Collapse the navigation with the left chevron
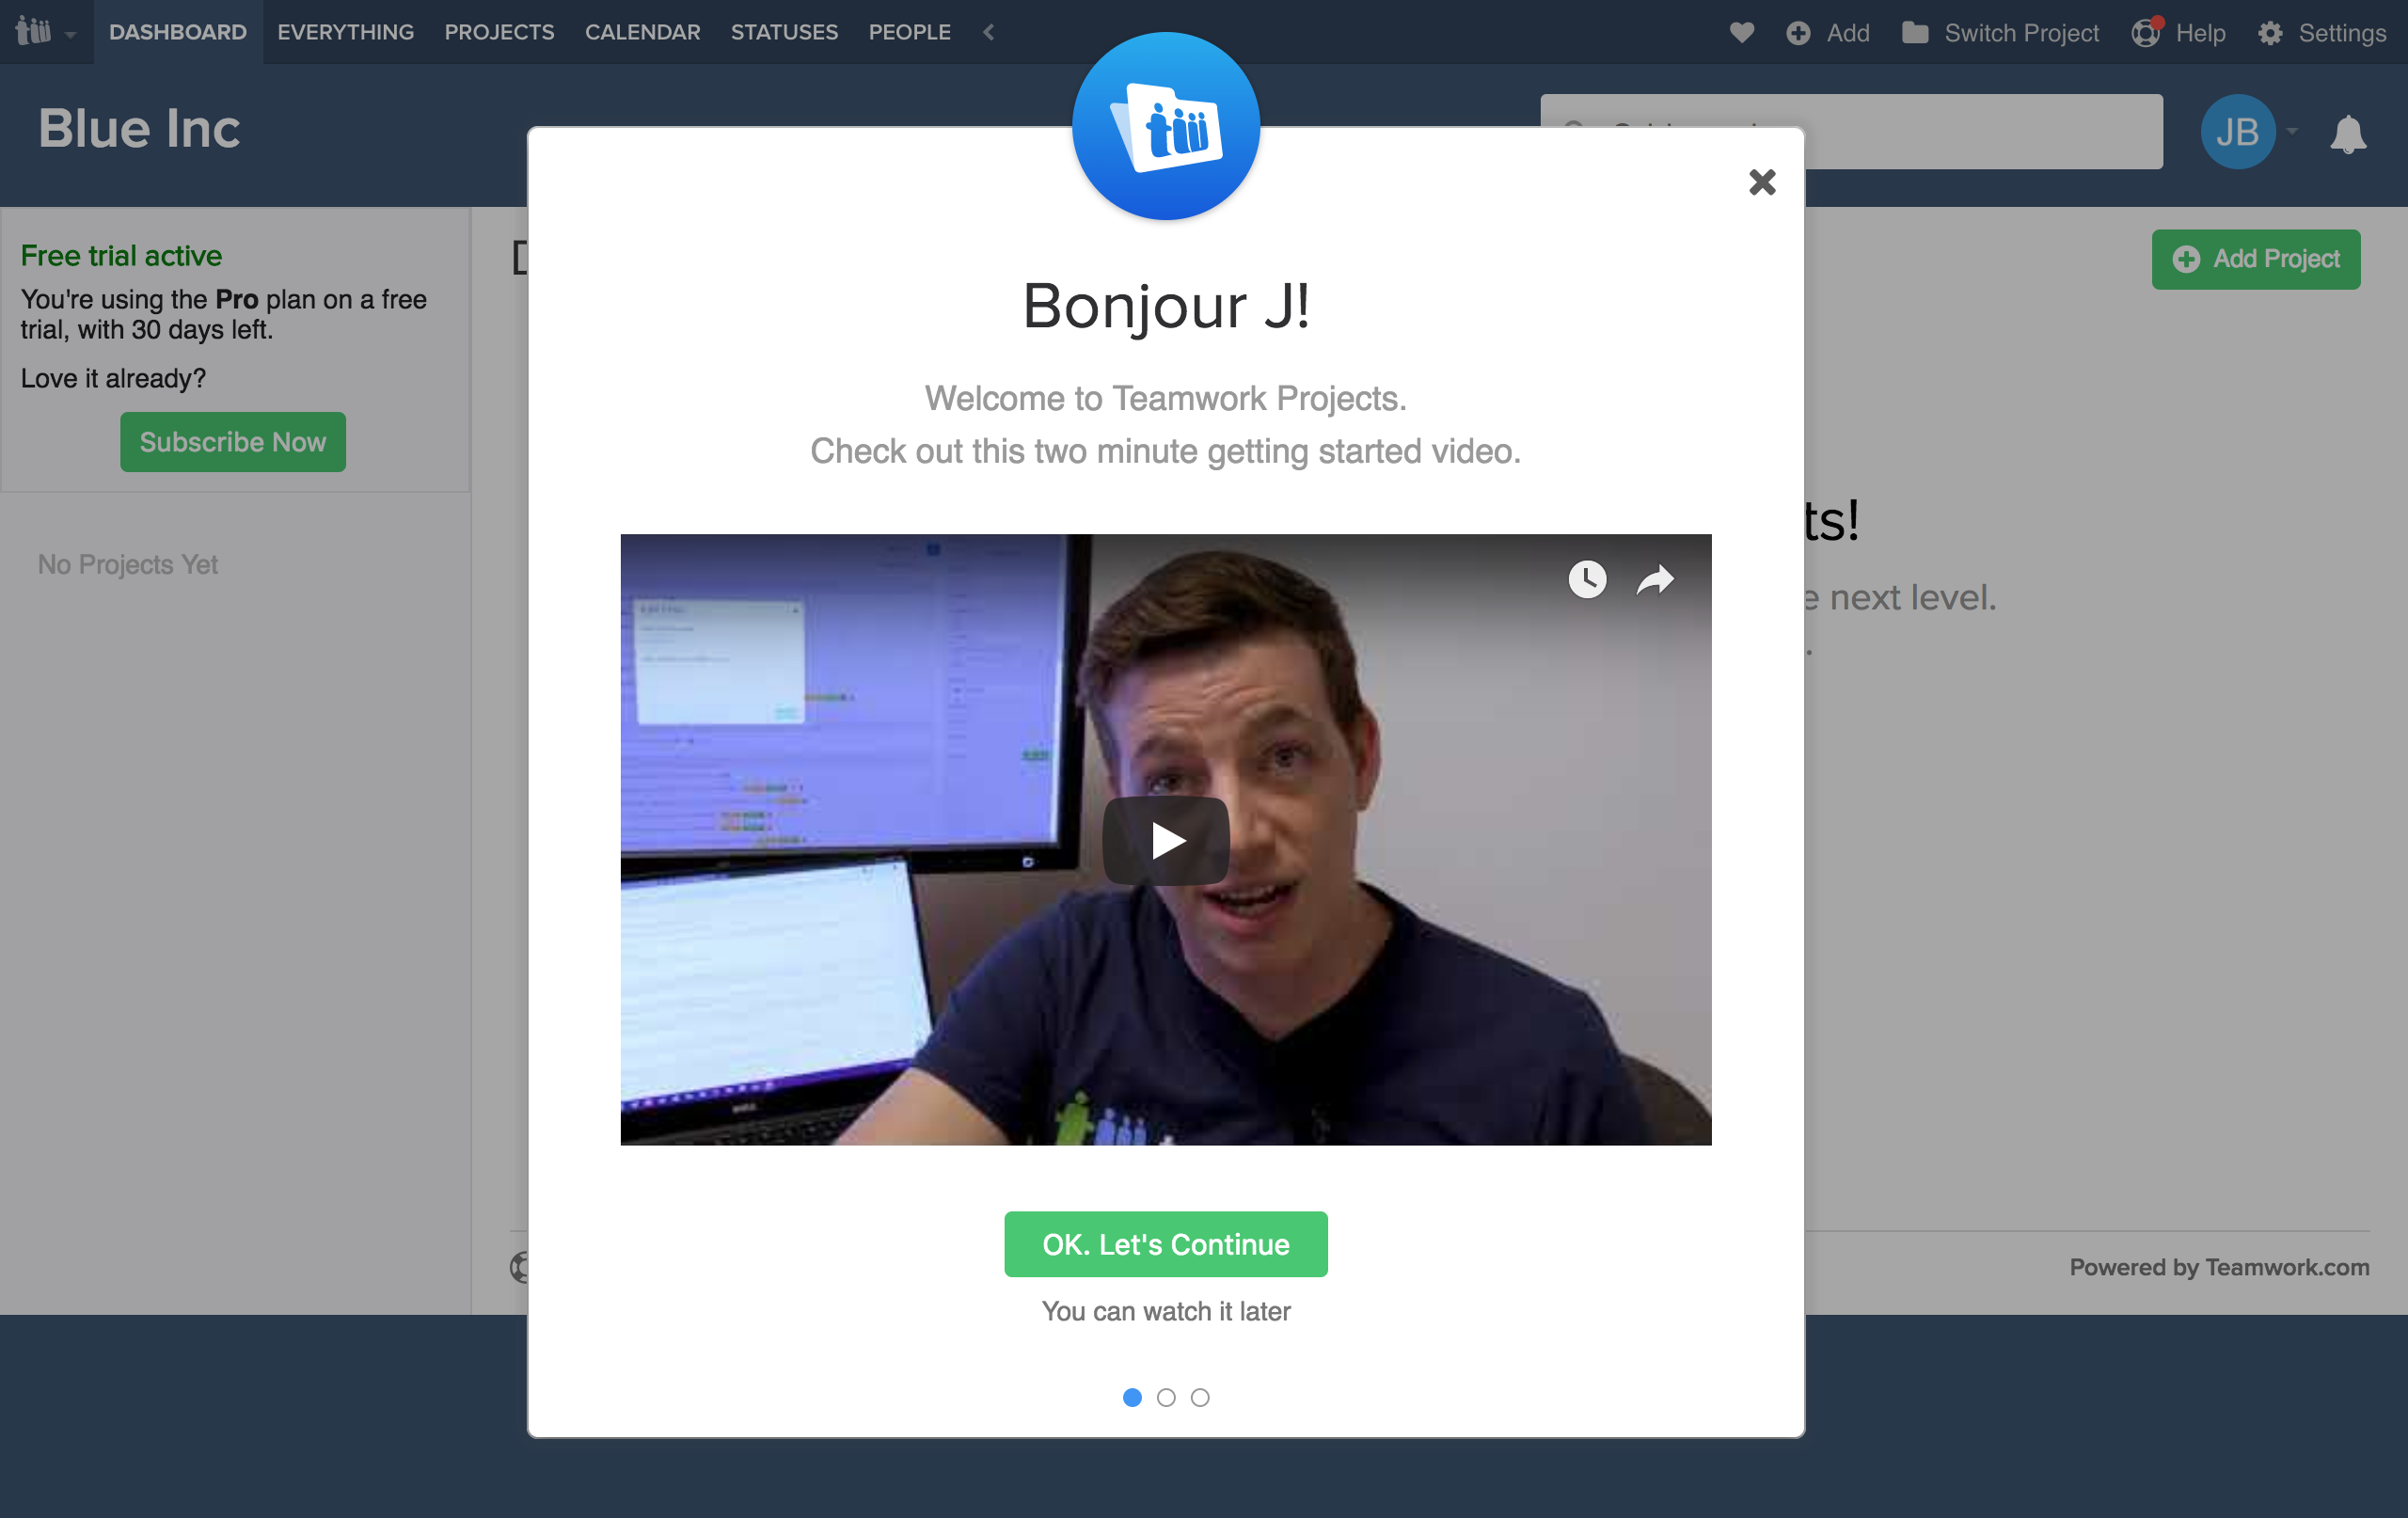 [988, 32]
